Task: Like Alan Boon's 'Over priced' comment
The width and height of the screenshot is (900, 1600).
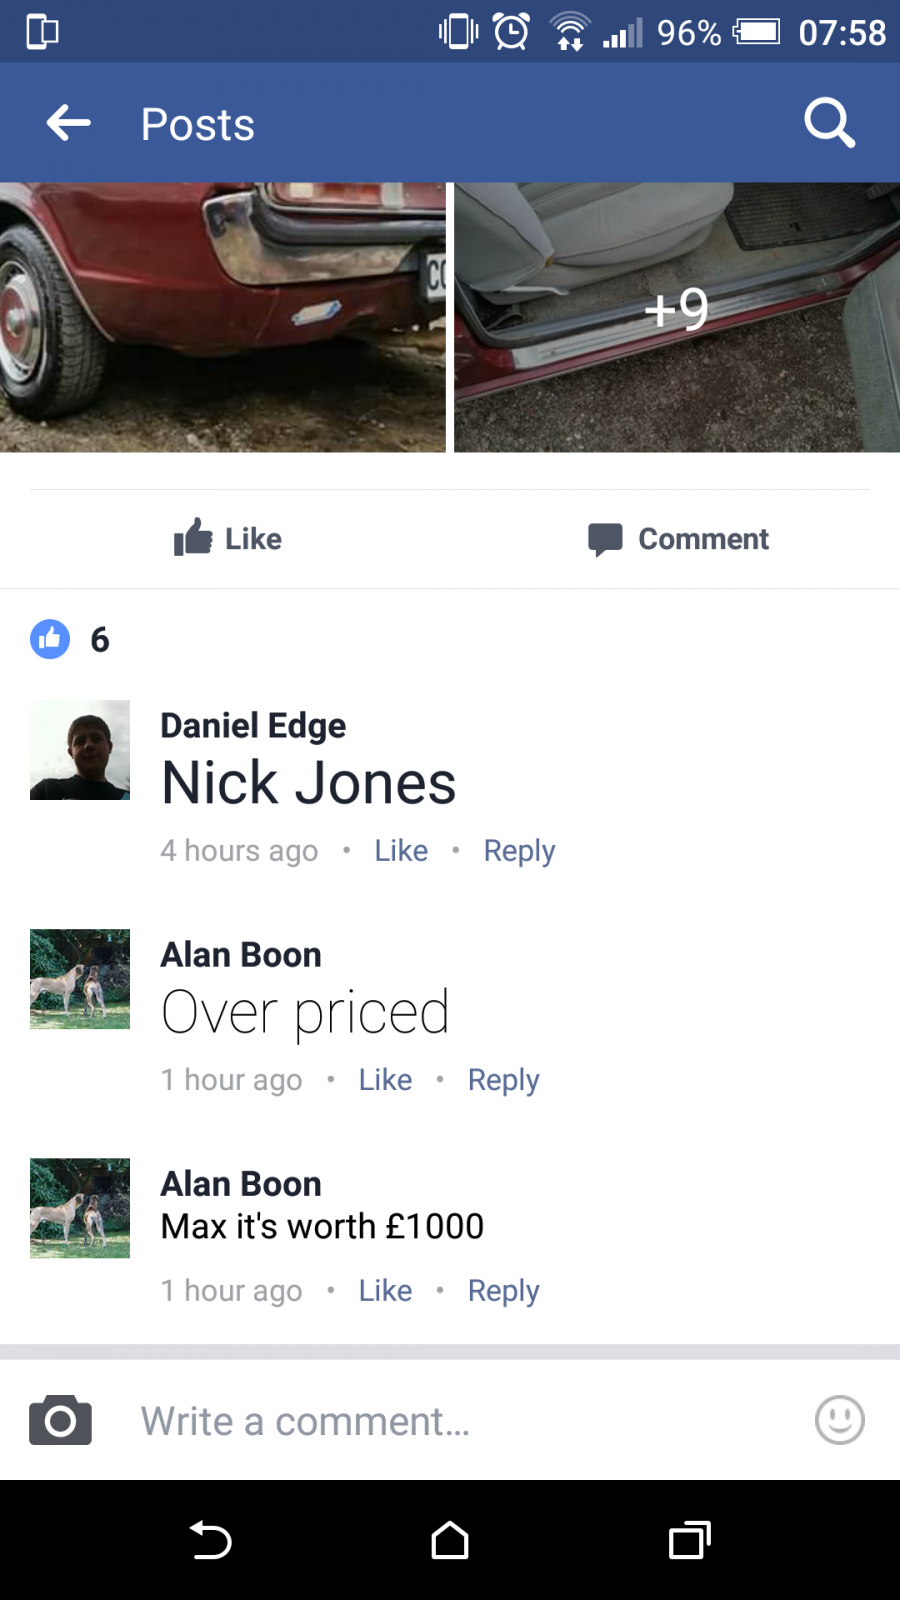Action: pos(385,1080)
